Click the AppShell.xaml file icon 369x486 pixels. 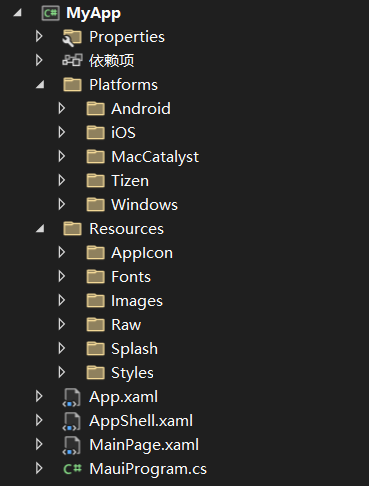click(x=72, y=421)
